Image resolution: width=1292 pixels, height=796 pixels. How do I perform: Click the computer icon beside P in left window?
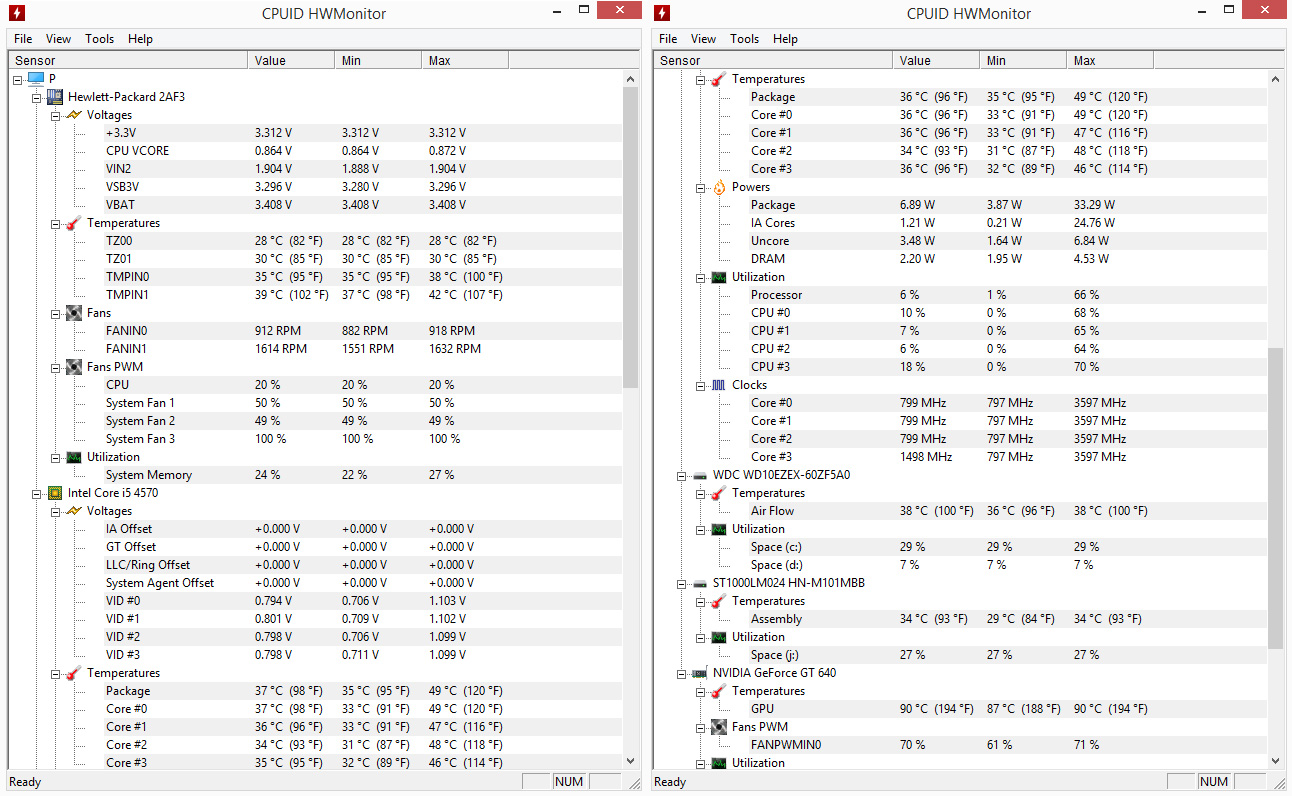[x=36, y=78]
